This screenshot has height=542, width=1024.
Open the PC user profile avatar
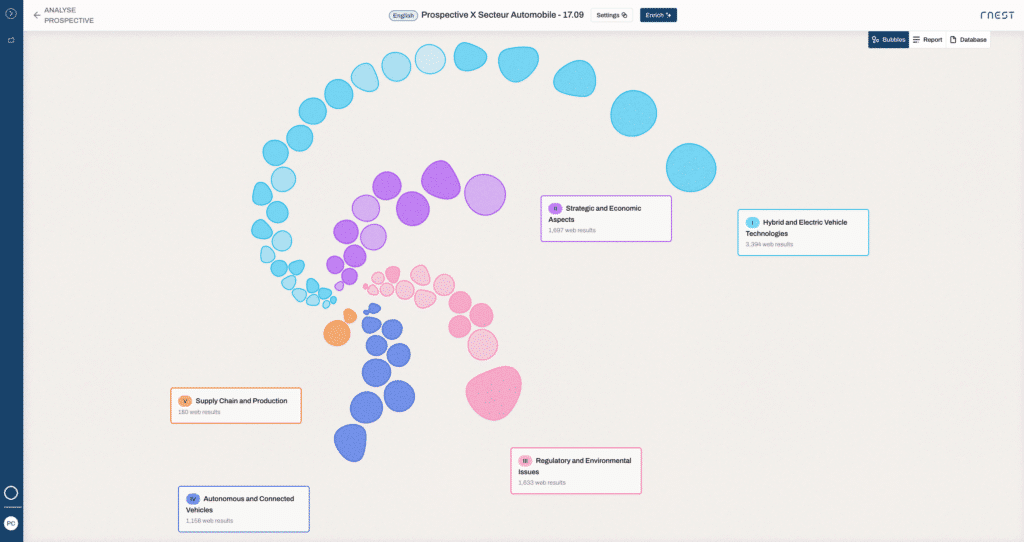11,523
